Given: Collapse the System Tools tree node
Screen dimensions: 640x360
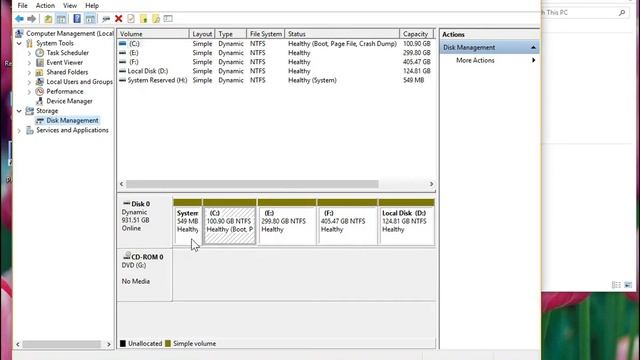Looking at the screenshot, I should [x=19, y=43].
